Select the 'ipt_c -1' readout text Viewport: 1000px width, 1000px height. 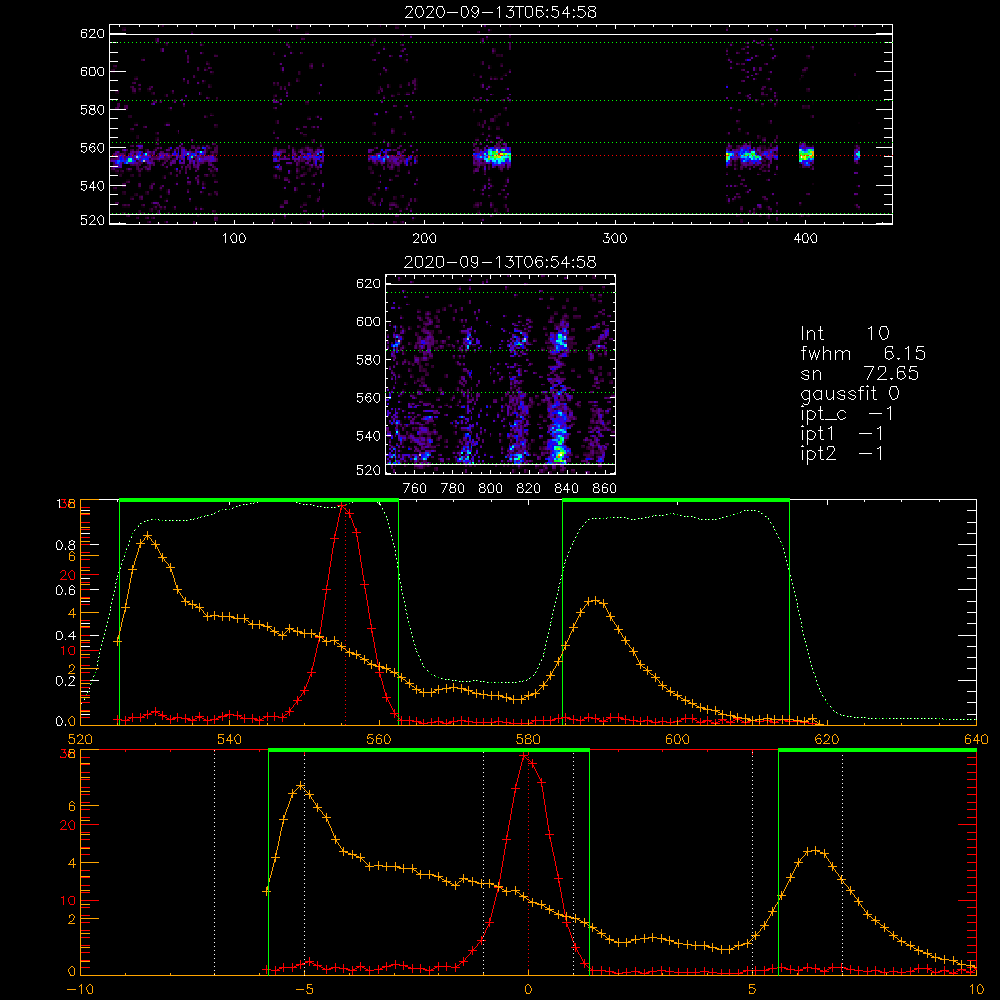pos(847,414)
